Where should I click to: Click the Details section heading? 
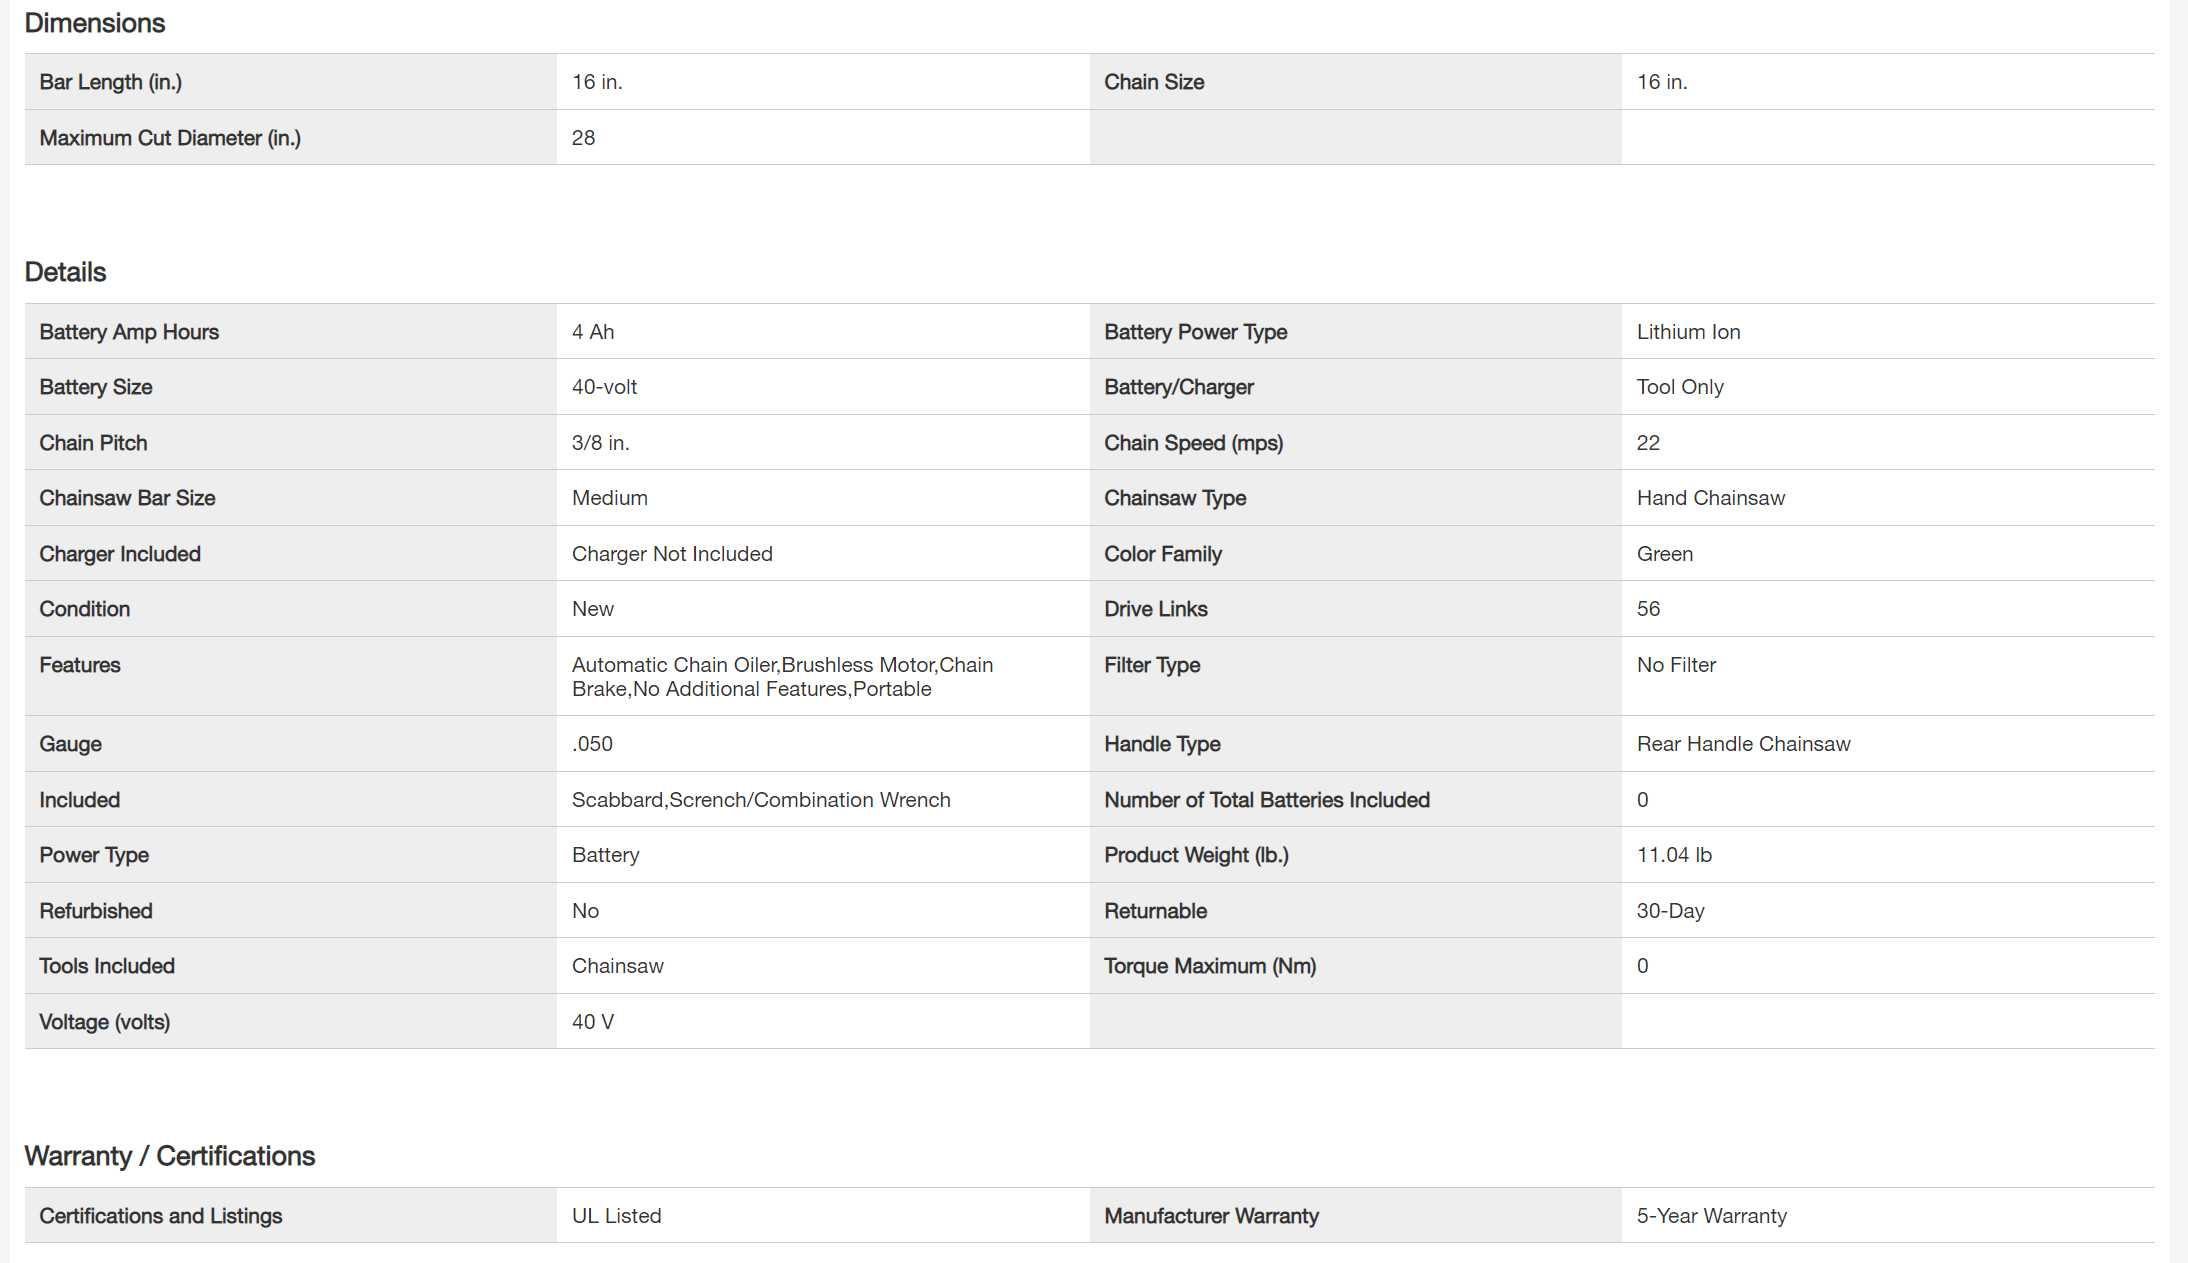click(65, 272)
